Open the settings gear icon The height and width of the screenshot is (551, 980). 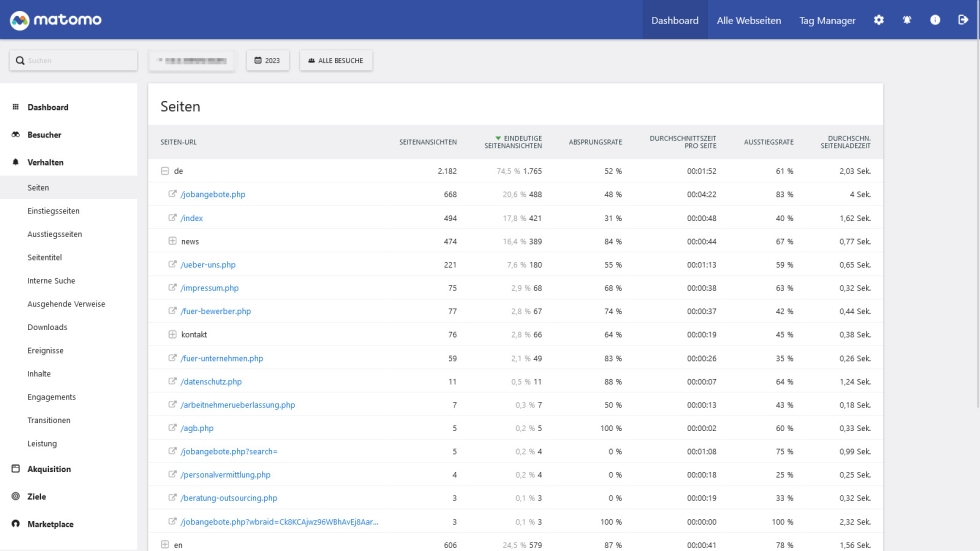(x=879, y=20)
